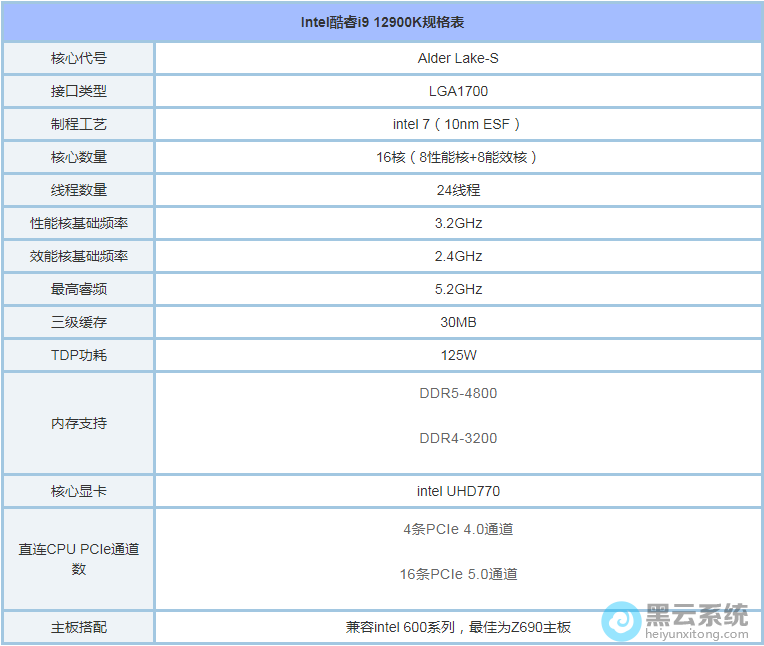Click the 16核 core count value

458,157
